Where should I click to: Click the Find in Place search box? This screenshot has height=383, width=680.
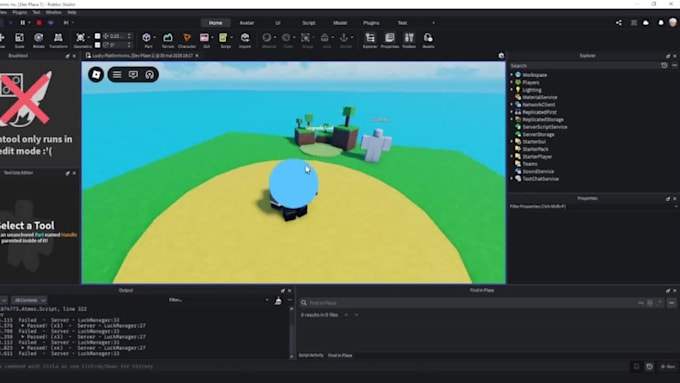(468, 303)
